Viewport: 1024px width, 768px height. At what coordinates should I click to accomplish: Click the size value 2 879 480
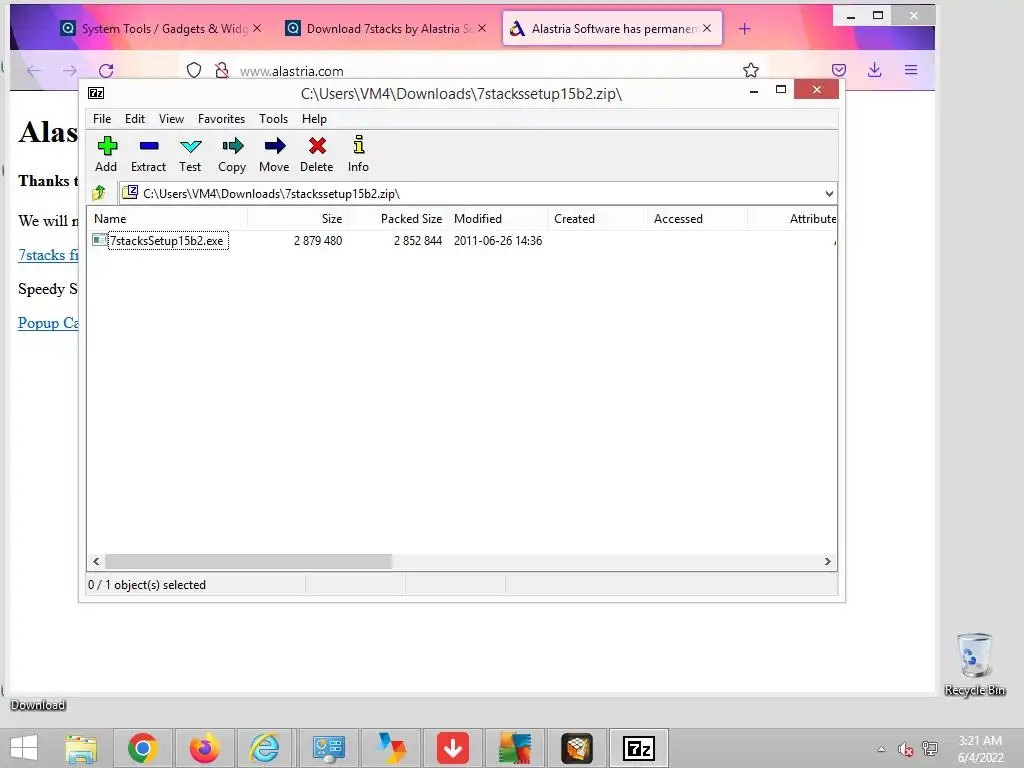318,240
